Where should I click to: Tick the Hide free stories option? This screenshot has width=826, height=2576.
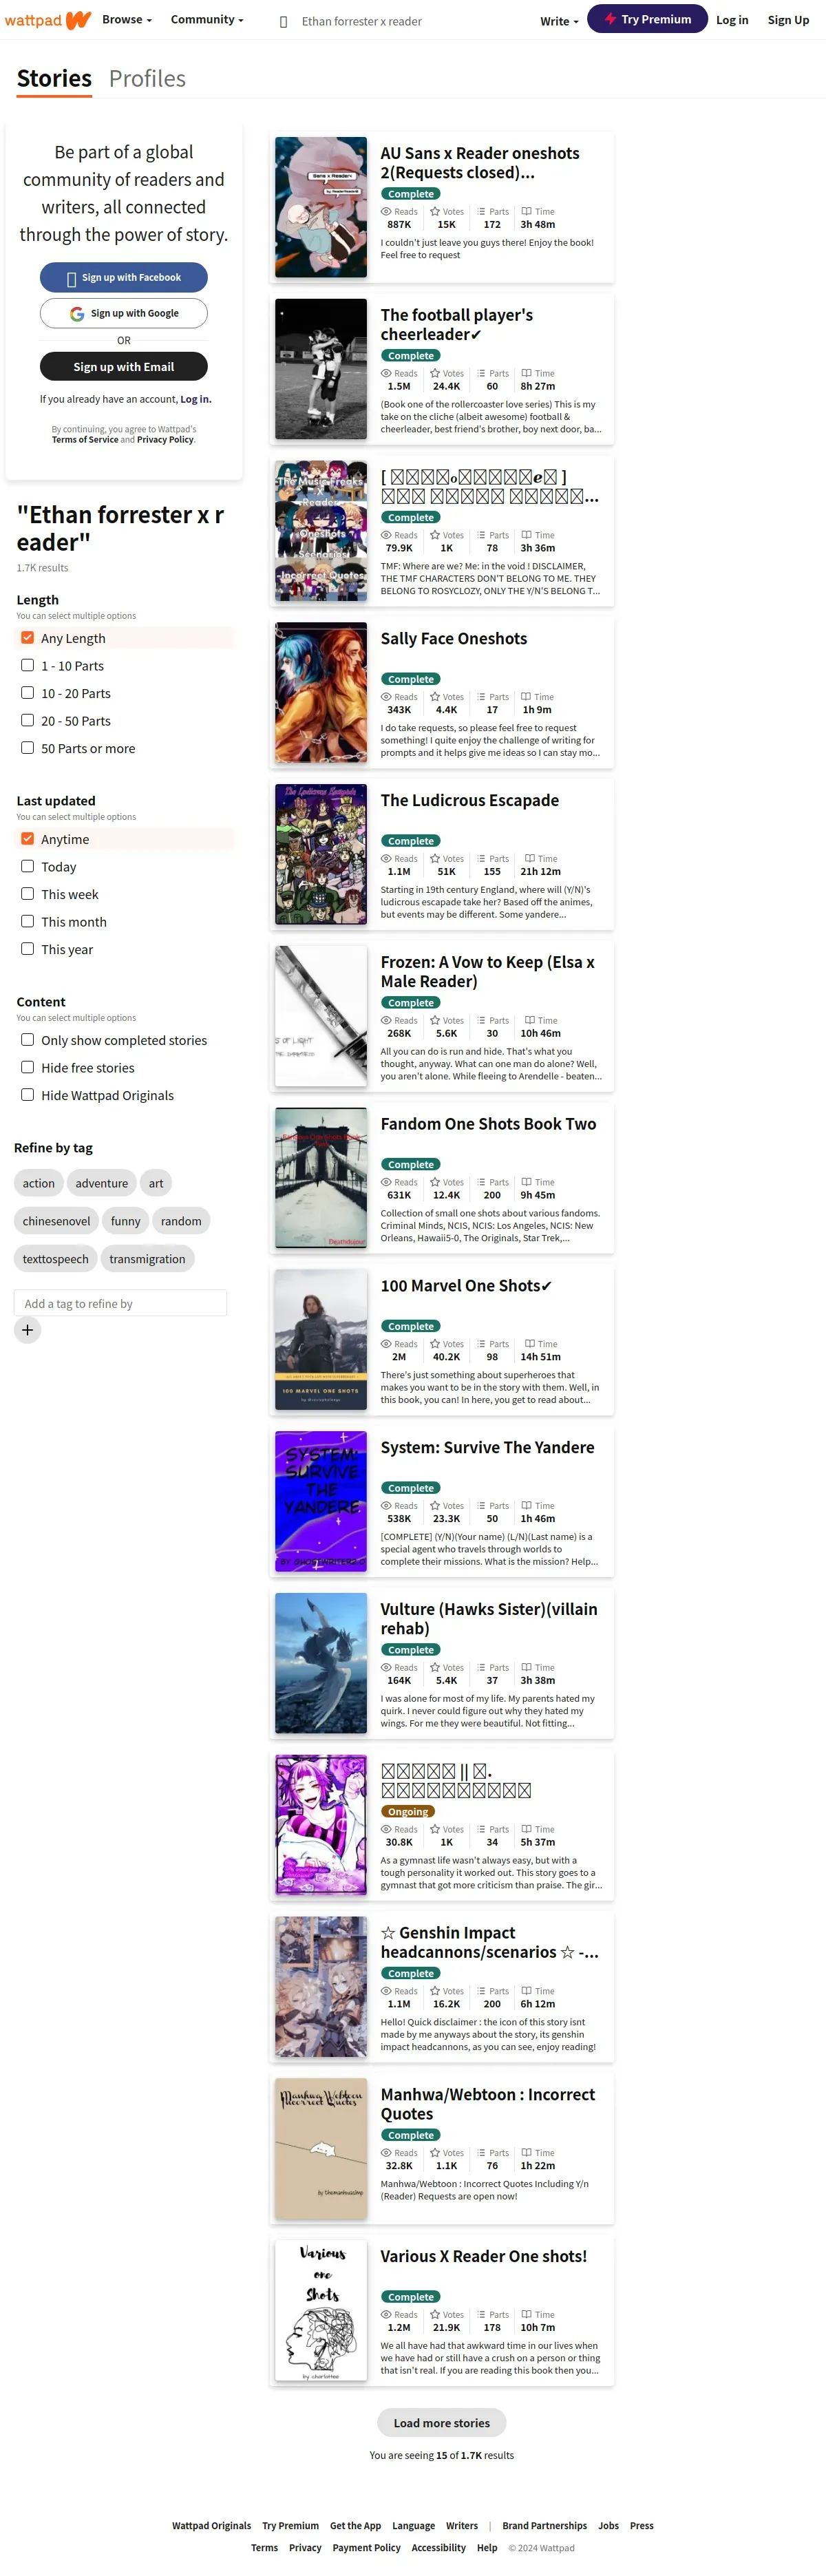click(28, 1067)
